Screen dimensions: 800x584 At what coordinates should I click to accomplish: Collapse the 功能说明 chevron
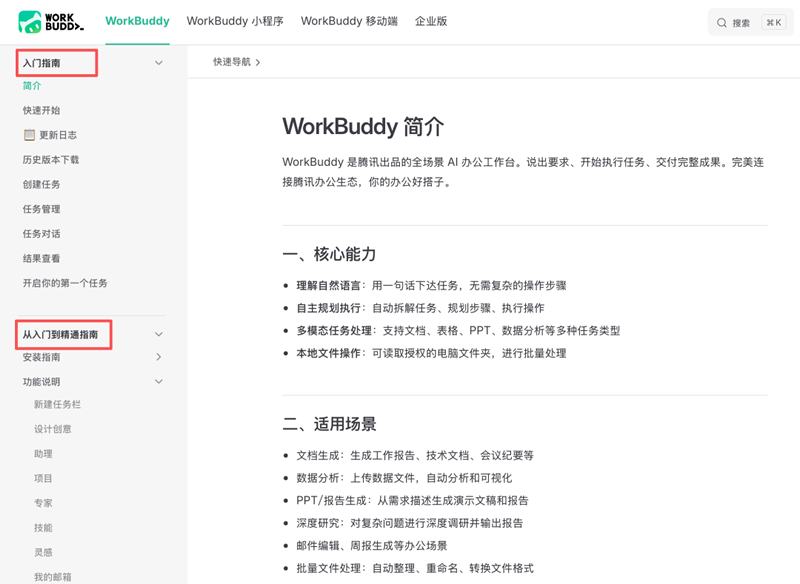tap(159, 382)
